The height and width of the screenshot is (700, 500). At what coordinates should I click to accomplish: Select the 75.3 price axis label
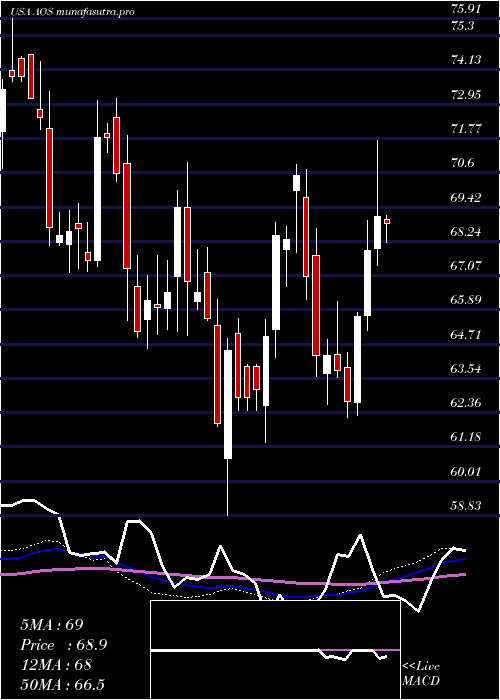(462, 26)
